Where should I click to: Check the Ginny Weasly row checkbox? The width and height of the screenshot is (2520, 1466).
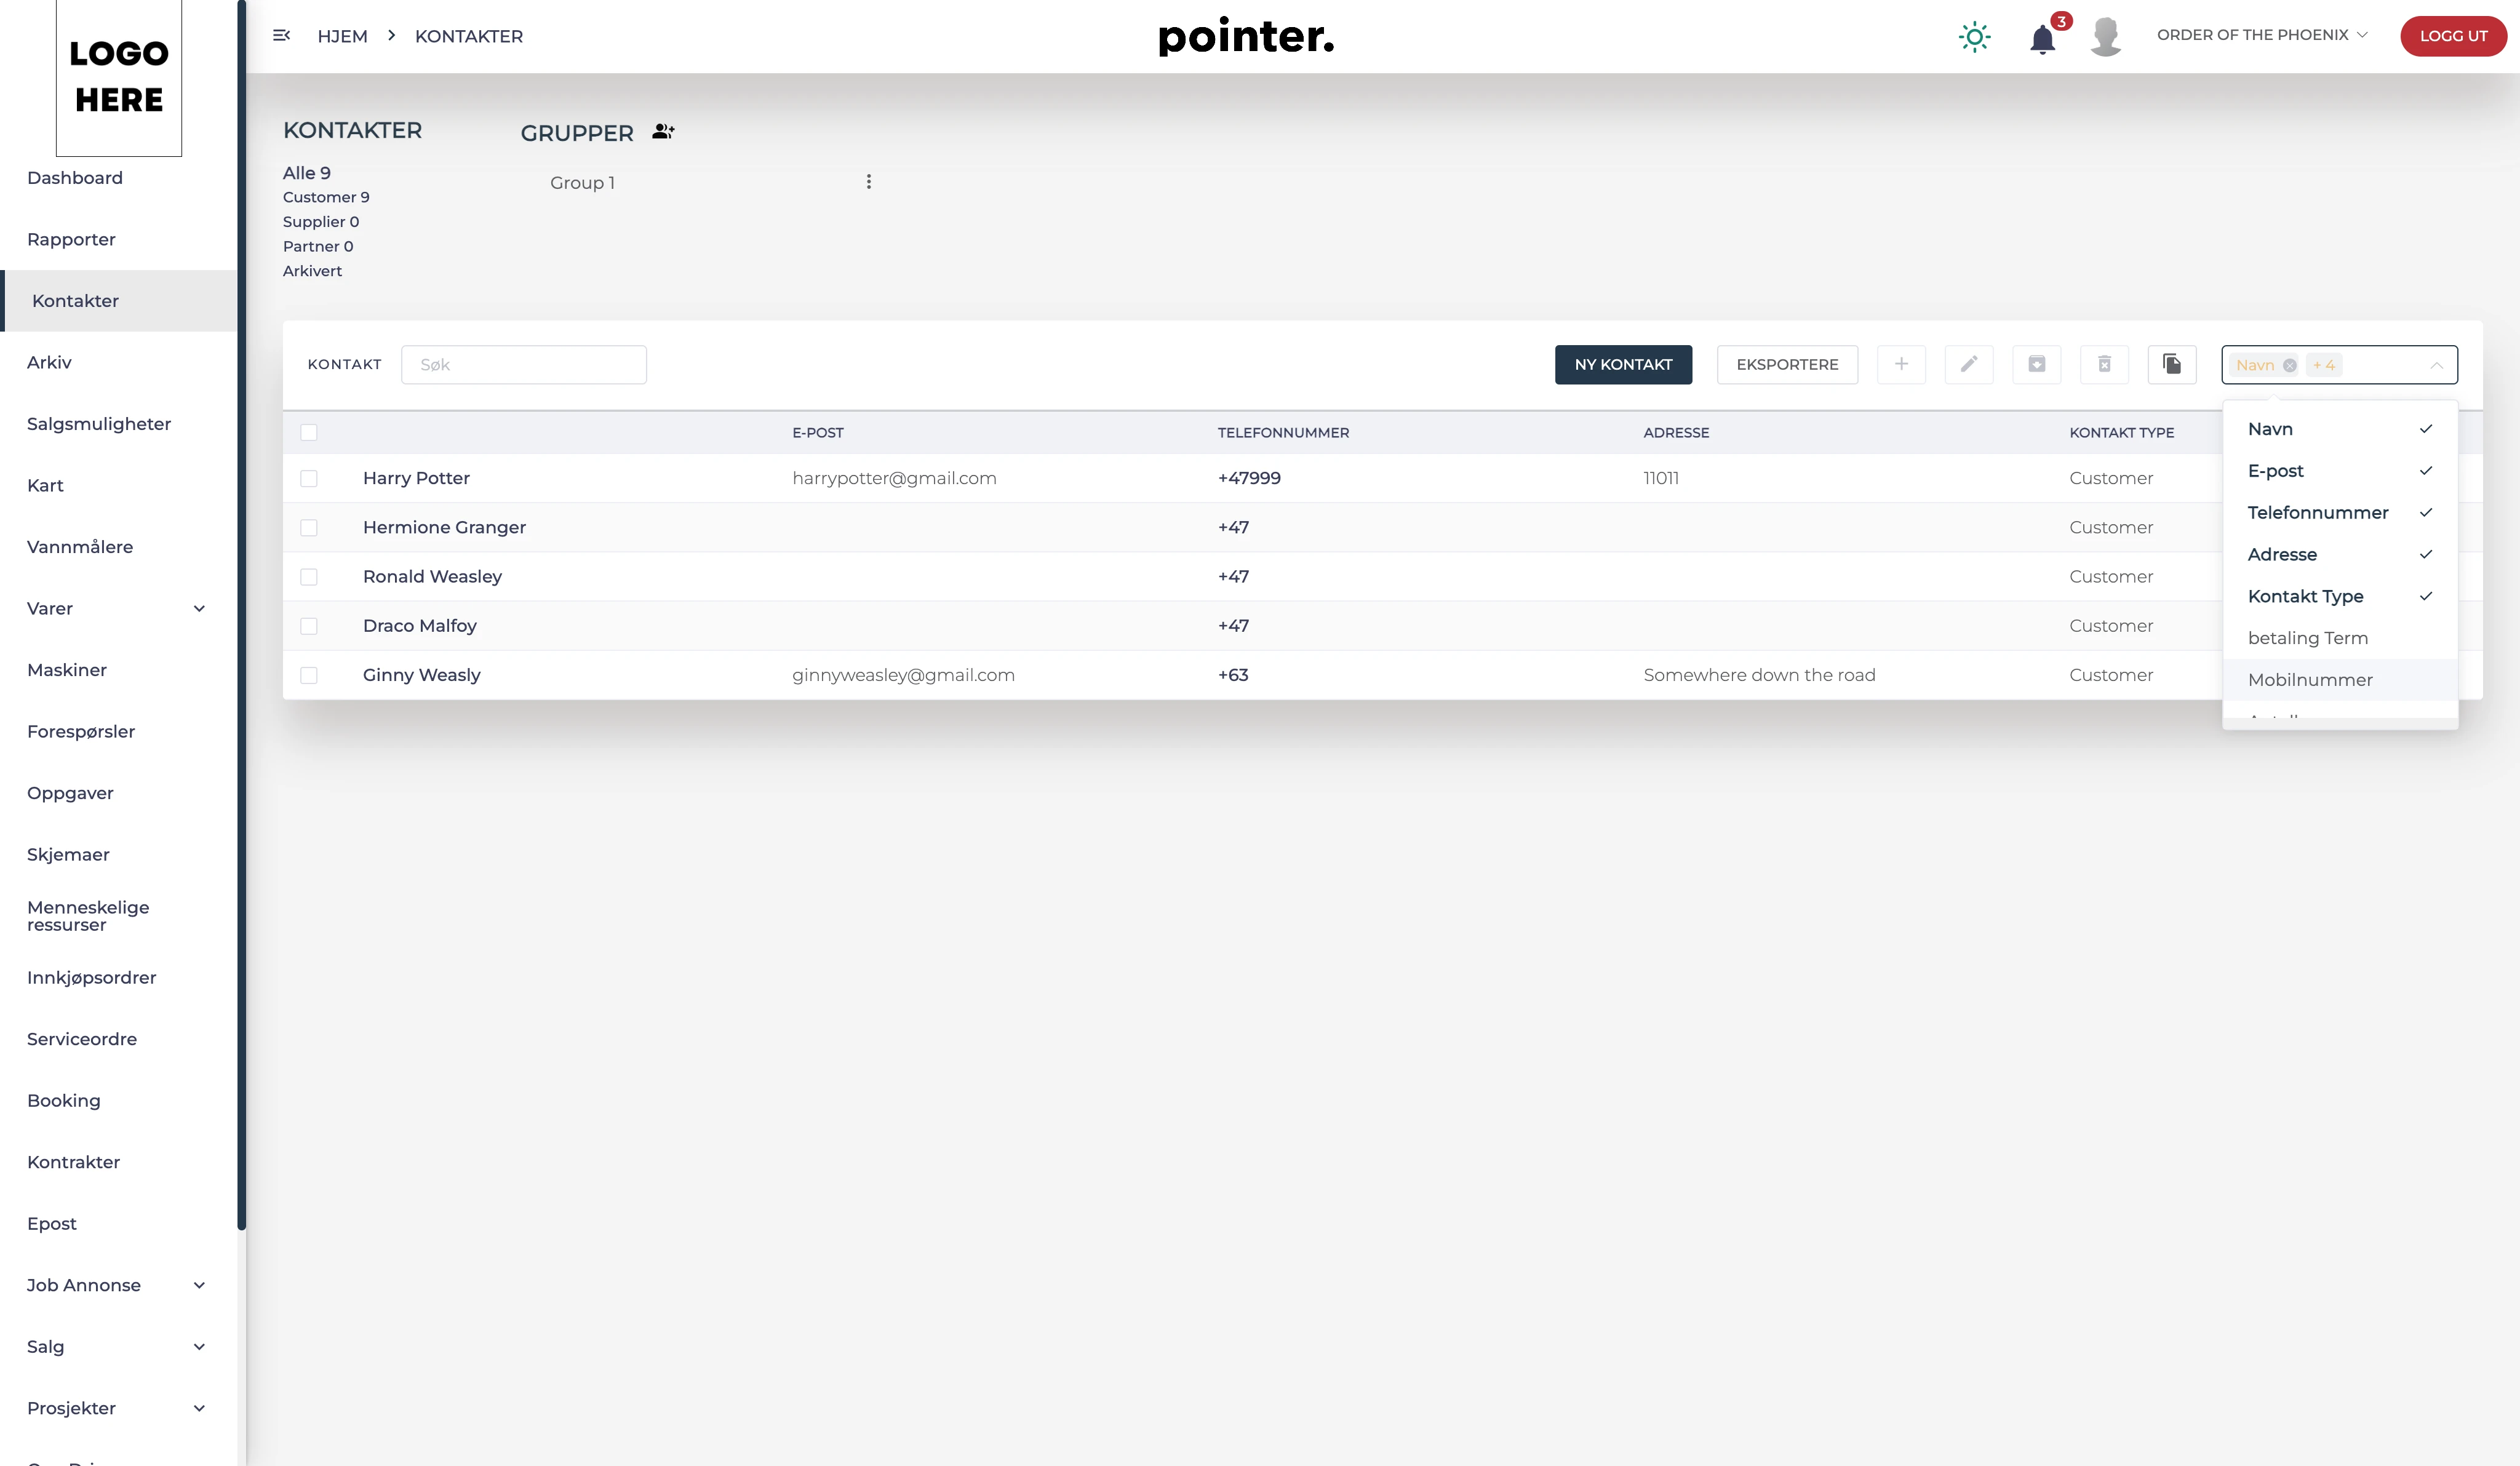tap(309, 675)
